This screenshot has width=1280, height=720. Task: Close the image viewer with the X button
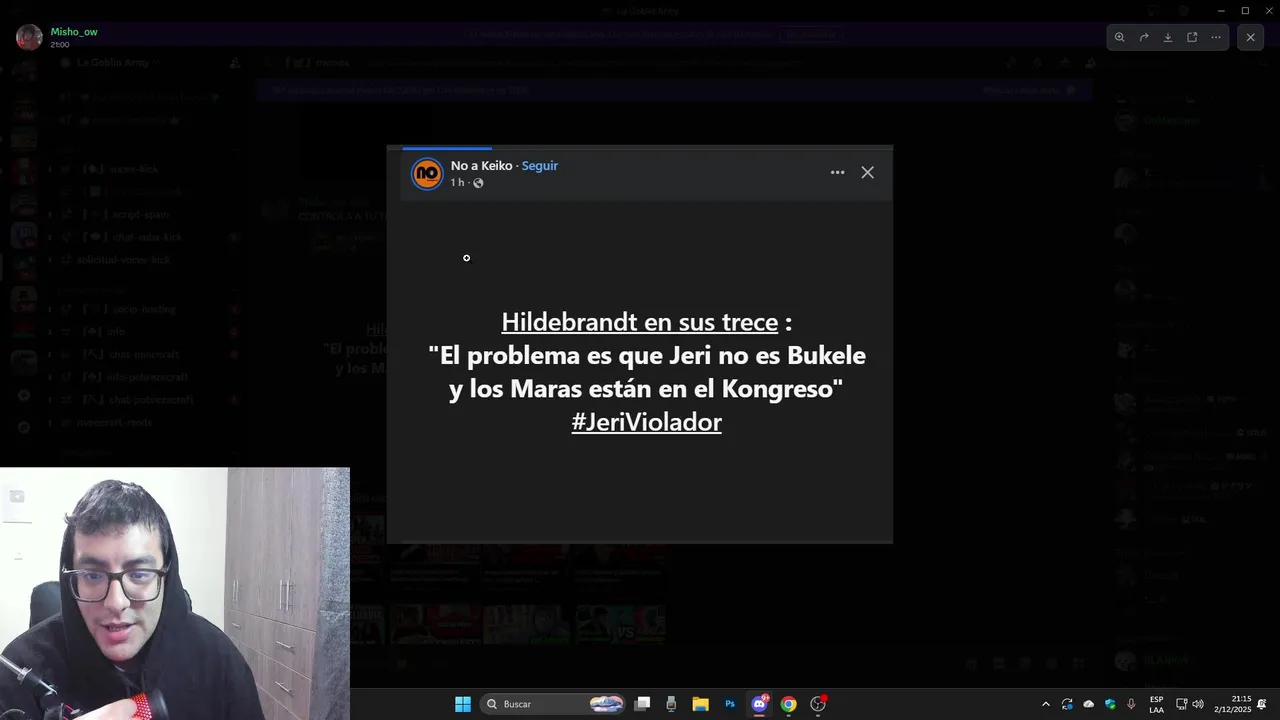coord(1250,37)
